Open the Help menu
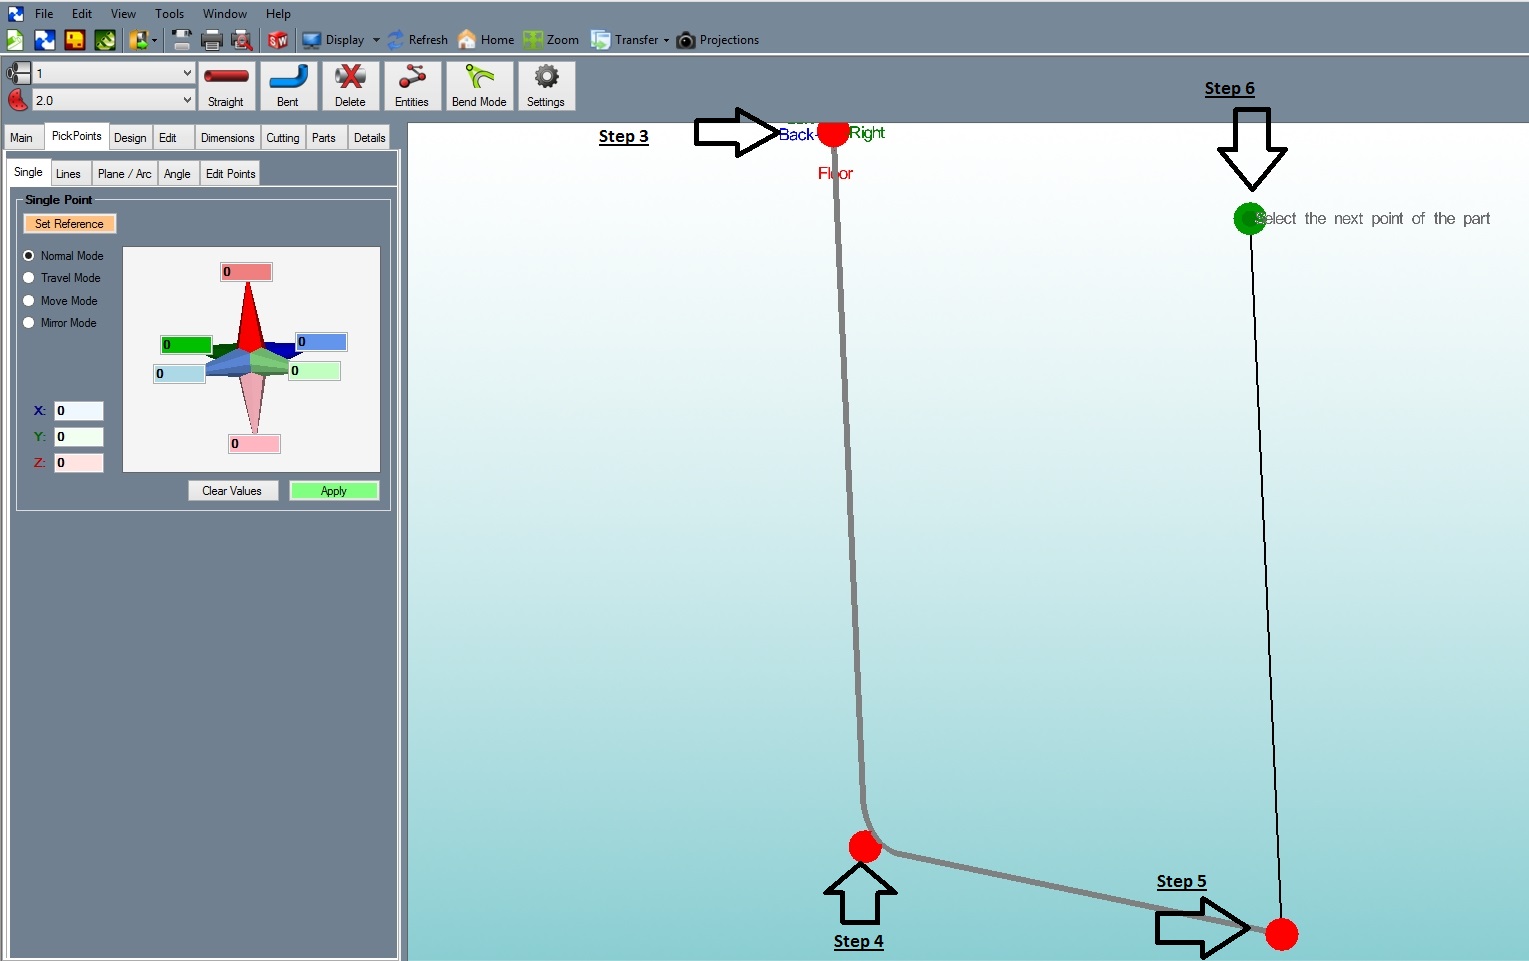 pyautogui.click(x=278, y=14)
